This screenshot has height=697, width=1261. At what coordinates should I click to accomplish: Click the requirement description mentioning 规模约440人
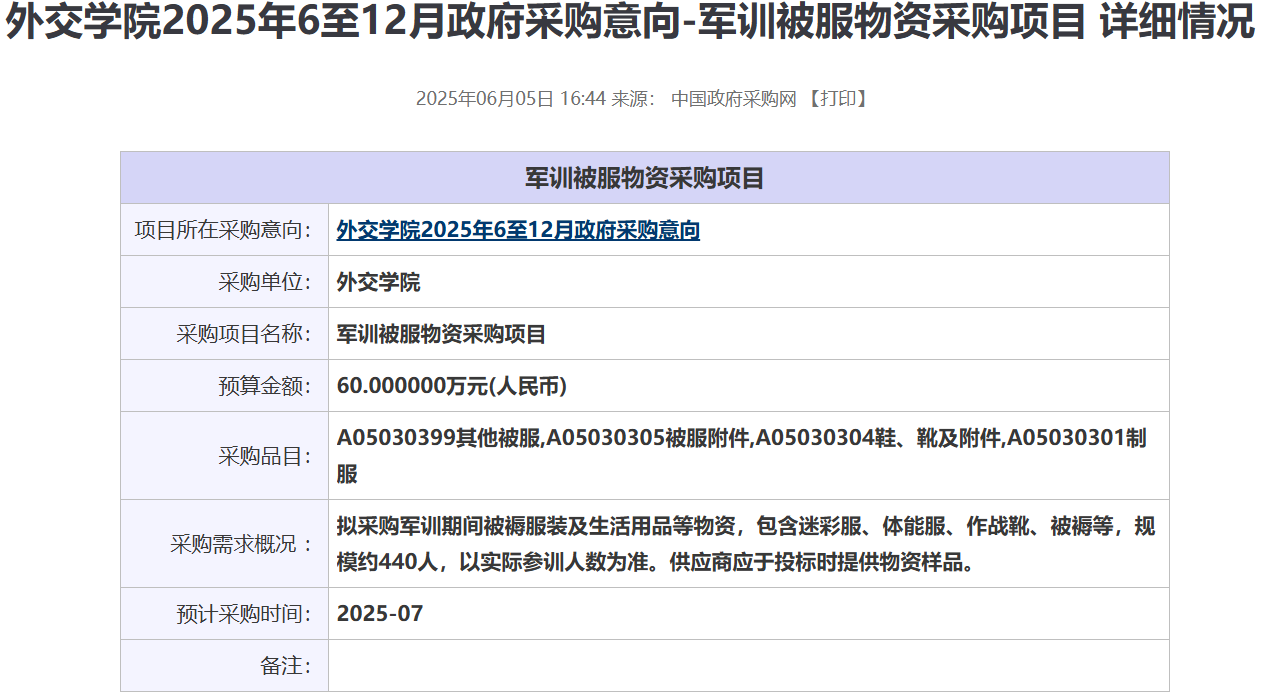click(x=745, y=544)
